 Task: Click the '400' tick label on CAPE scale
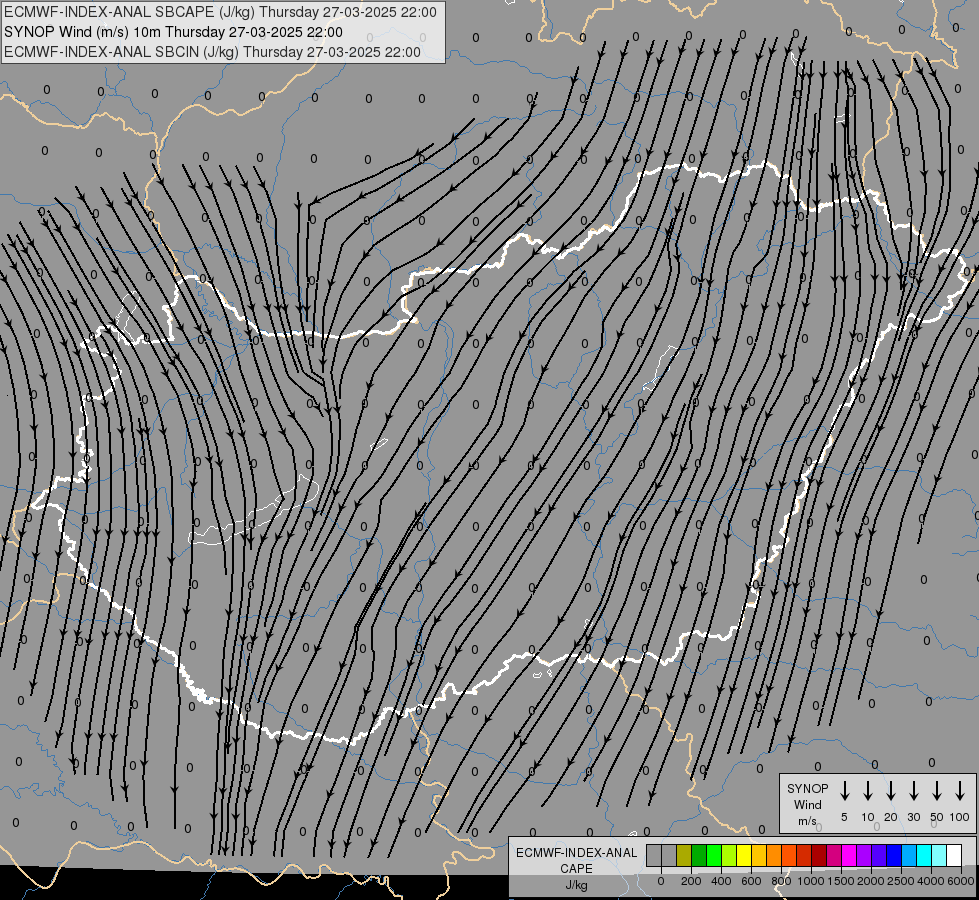tap(721, 881)
